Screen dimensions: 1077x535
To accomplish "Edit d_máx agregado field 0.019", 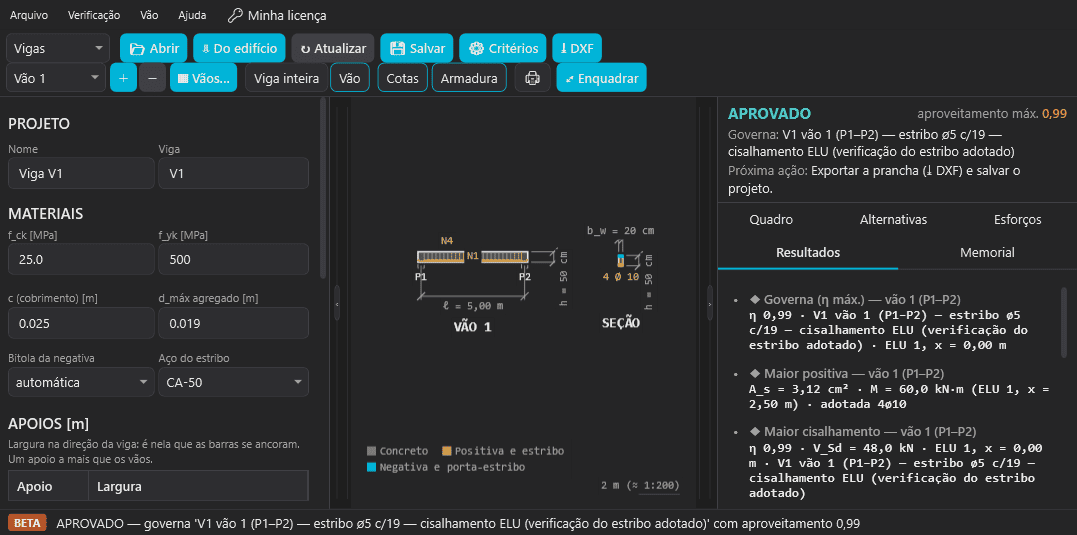I will pyautogui.click(x=233, y=323).
